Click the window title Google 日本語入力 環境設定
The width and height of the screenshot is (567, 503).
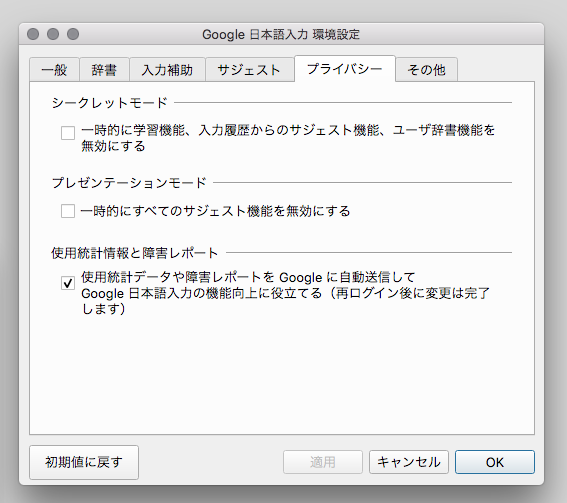tap(281, 34)
